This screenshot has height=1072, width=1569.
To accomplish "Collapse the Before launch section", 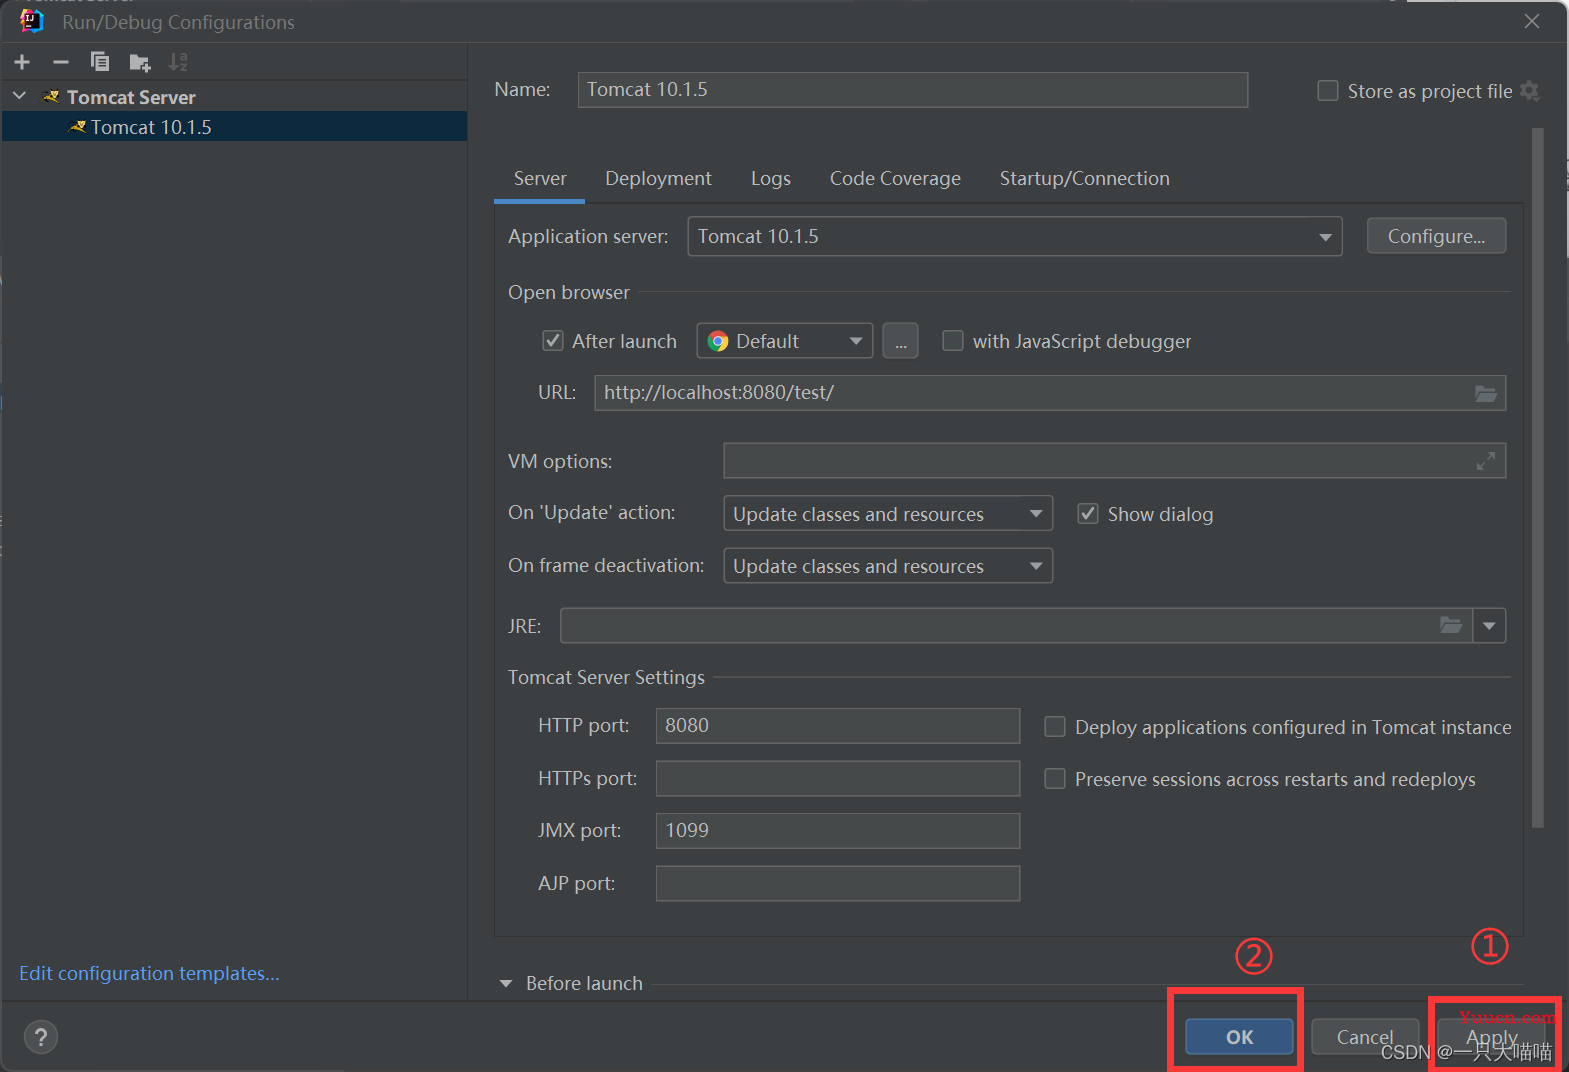I will [x=506, y=984].
